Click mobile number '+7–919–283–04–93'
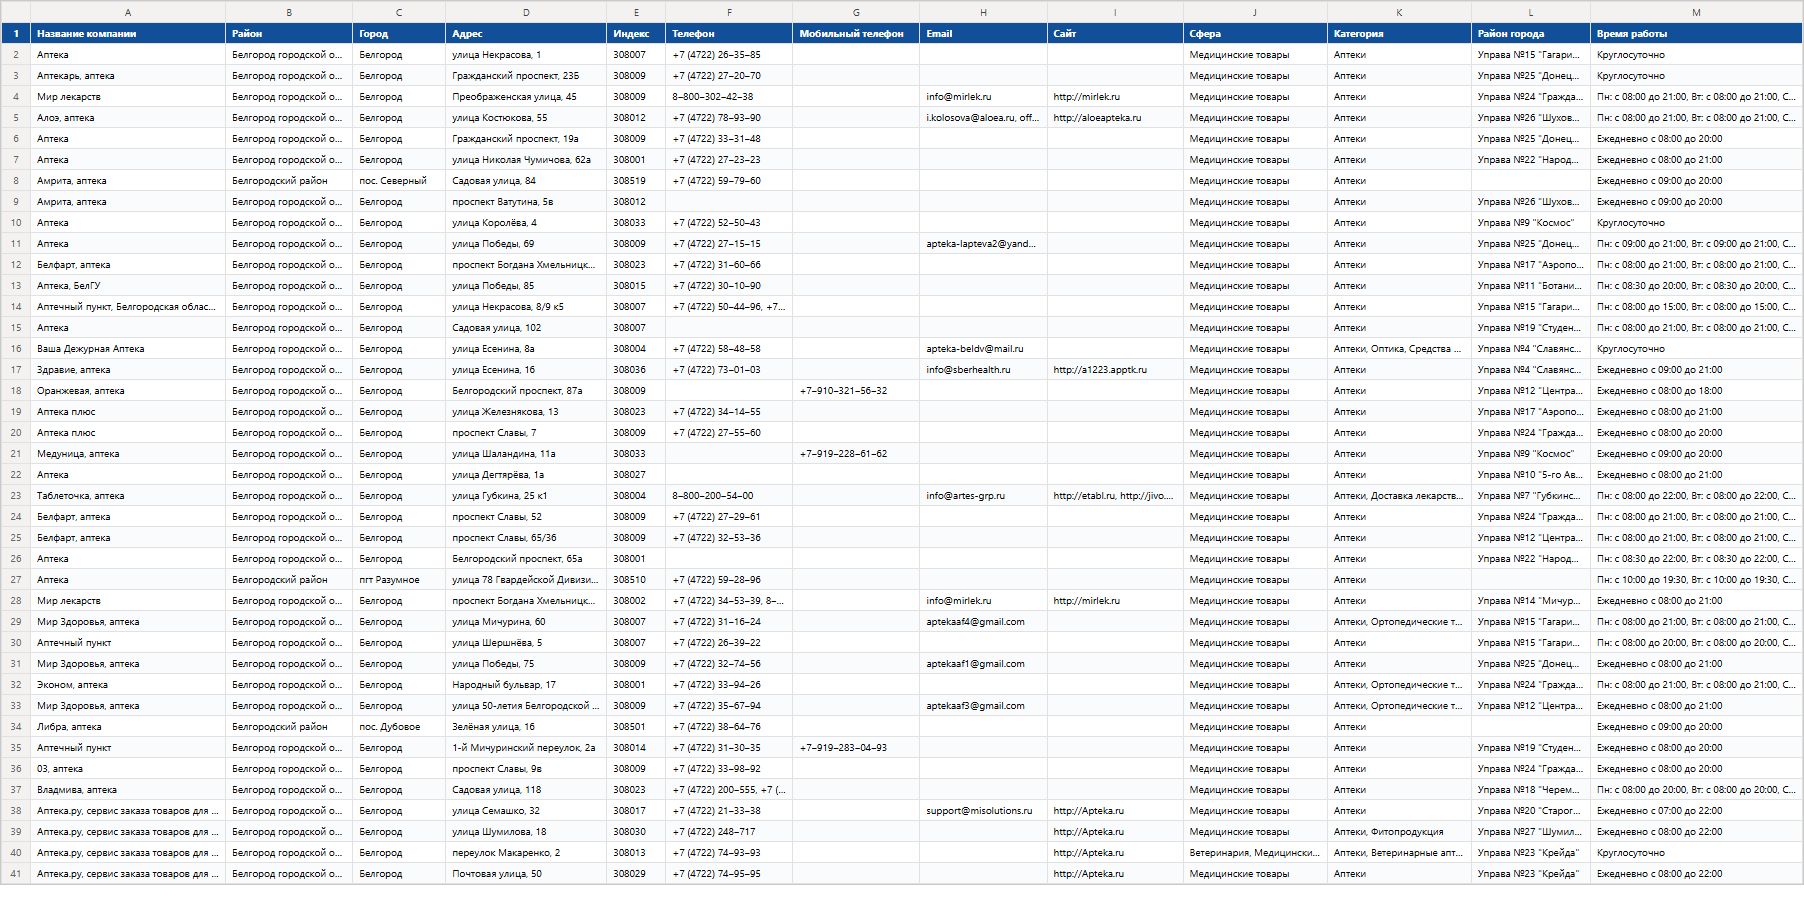The height and width of the screenshot is (902, 1804). (856, 748)
